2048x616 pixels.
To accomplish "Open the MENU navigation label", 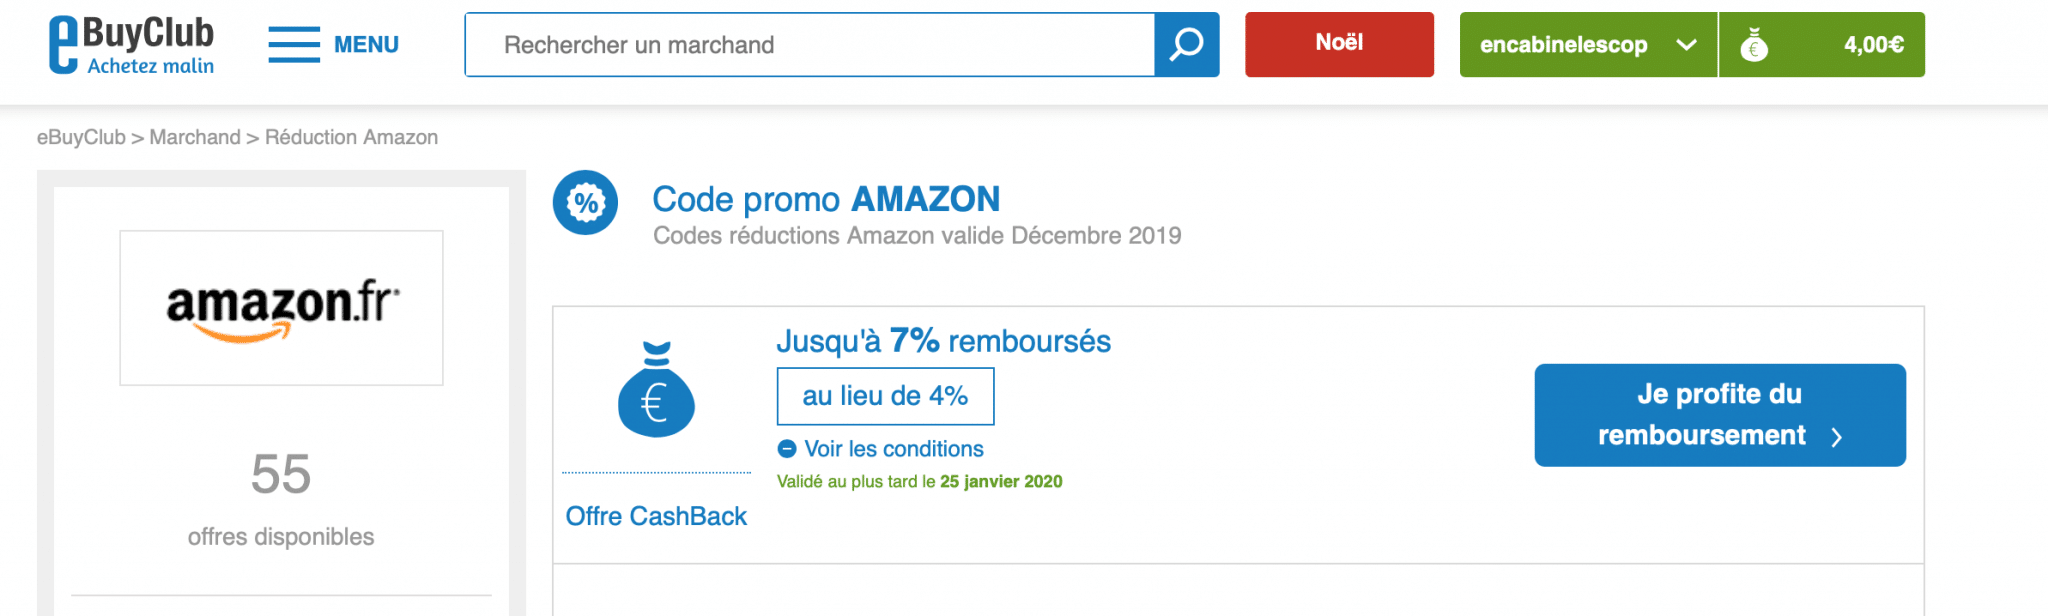I will tap(366, 45).
